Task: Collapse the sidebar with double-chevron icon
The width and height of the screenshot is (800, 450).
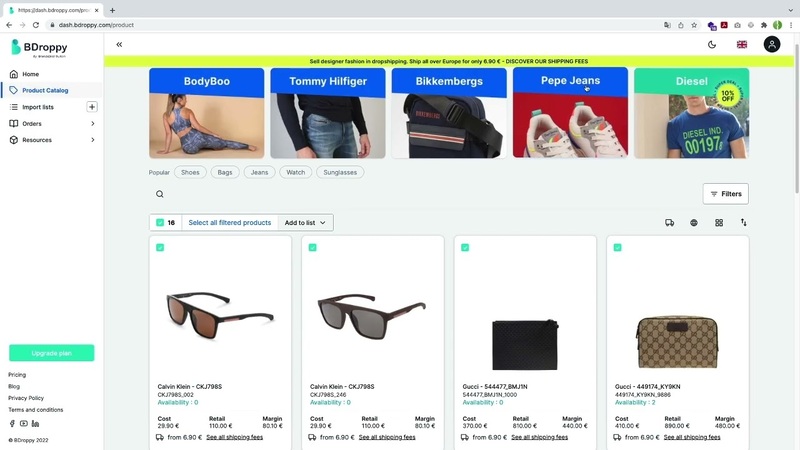Action: pyautogui.click(x=119, y=44)
